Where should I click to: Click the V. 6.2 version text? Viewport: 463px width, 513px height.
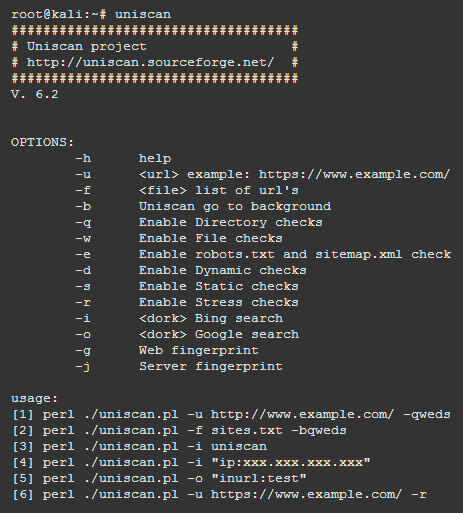pos(35,94)
